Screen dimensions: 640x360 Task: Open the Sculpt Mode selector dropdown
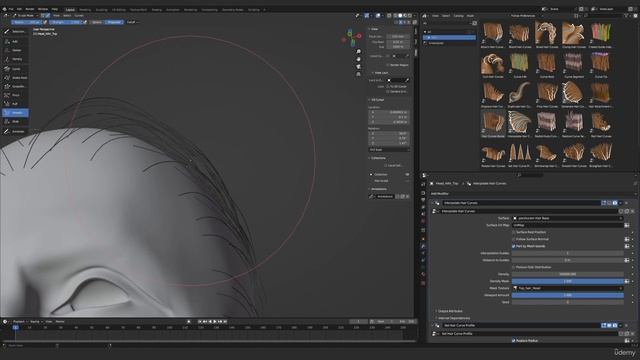pos(25,16)
